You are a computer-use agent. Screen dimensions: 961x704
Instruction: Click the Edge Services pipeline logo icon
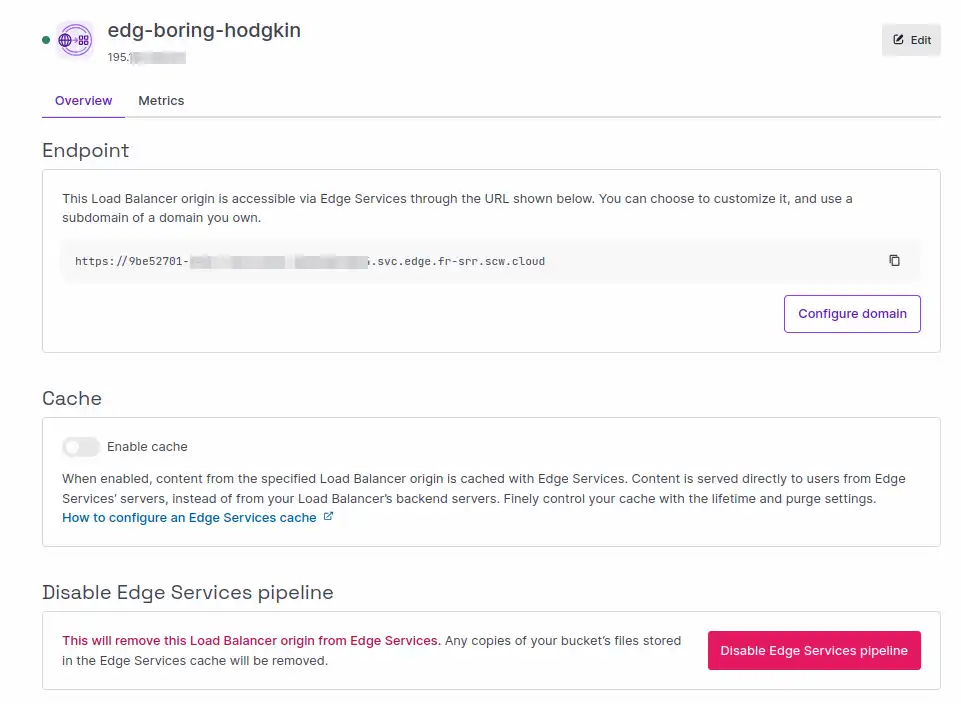tap(75, 40)
